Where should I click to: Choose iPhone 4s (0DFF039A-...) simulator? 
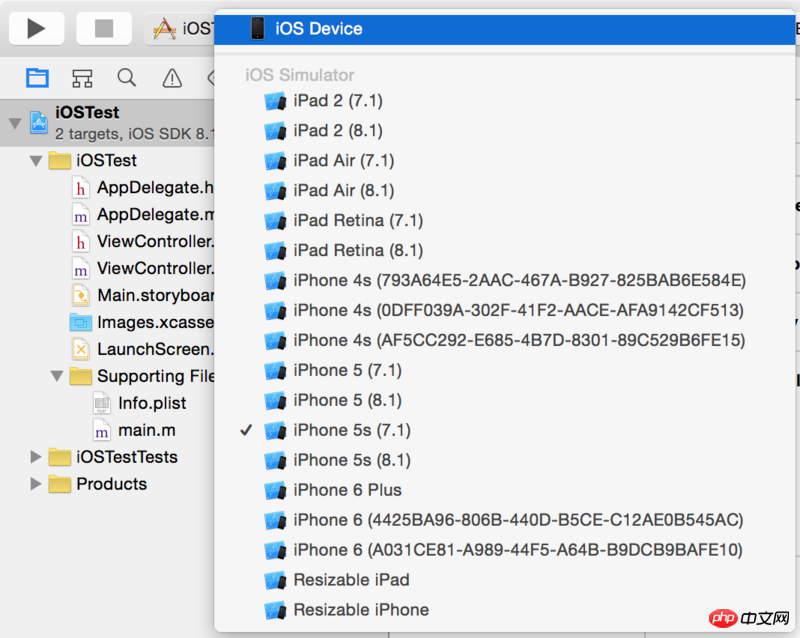tap(505, 311)
